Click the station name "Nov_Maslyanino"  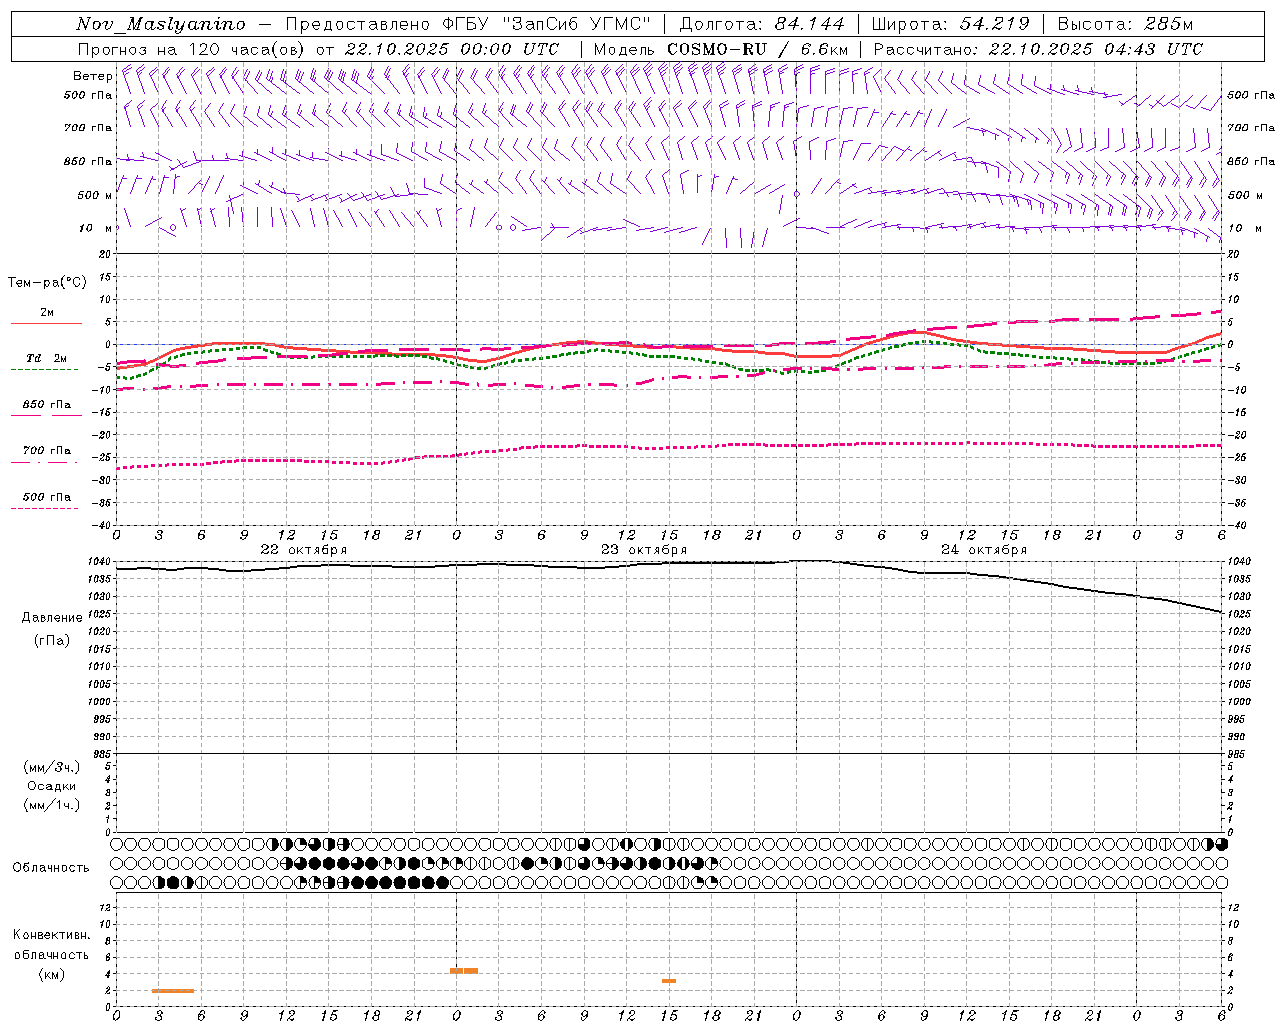click(161, 24)
